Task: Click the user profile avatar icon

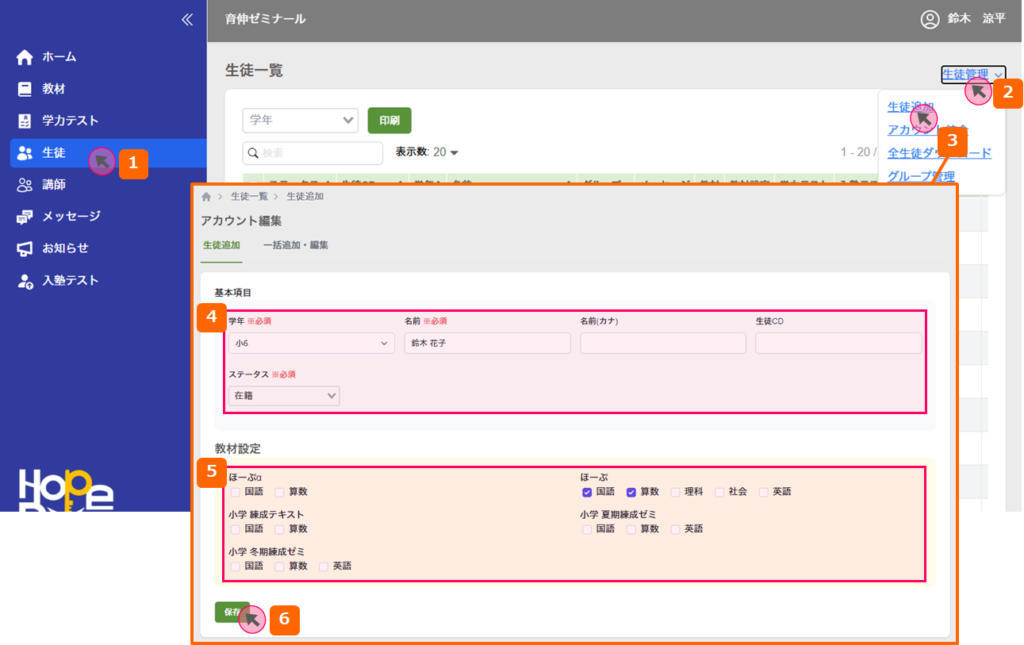Action: [930, 19]
